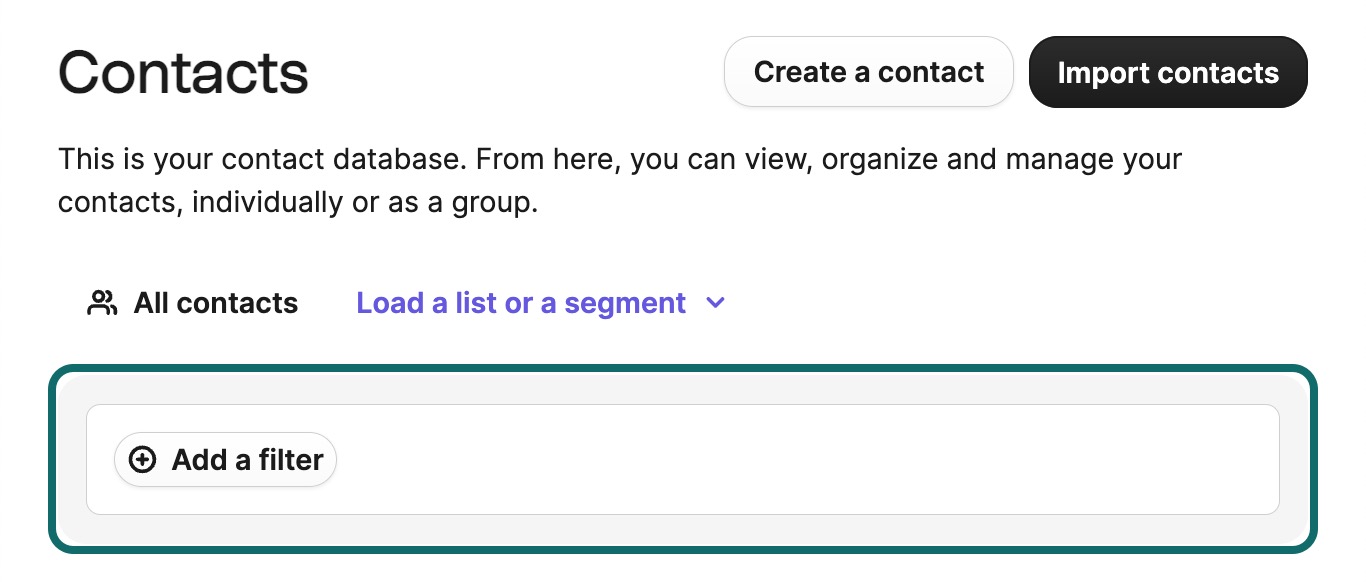This screenshot has height=582, width=1366.
Task: Select the circled plus symbol in filter button
Action: [143, 459]
